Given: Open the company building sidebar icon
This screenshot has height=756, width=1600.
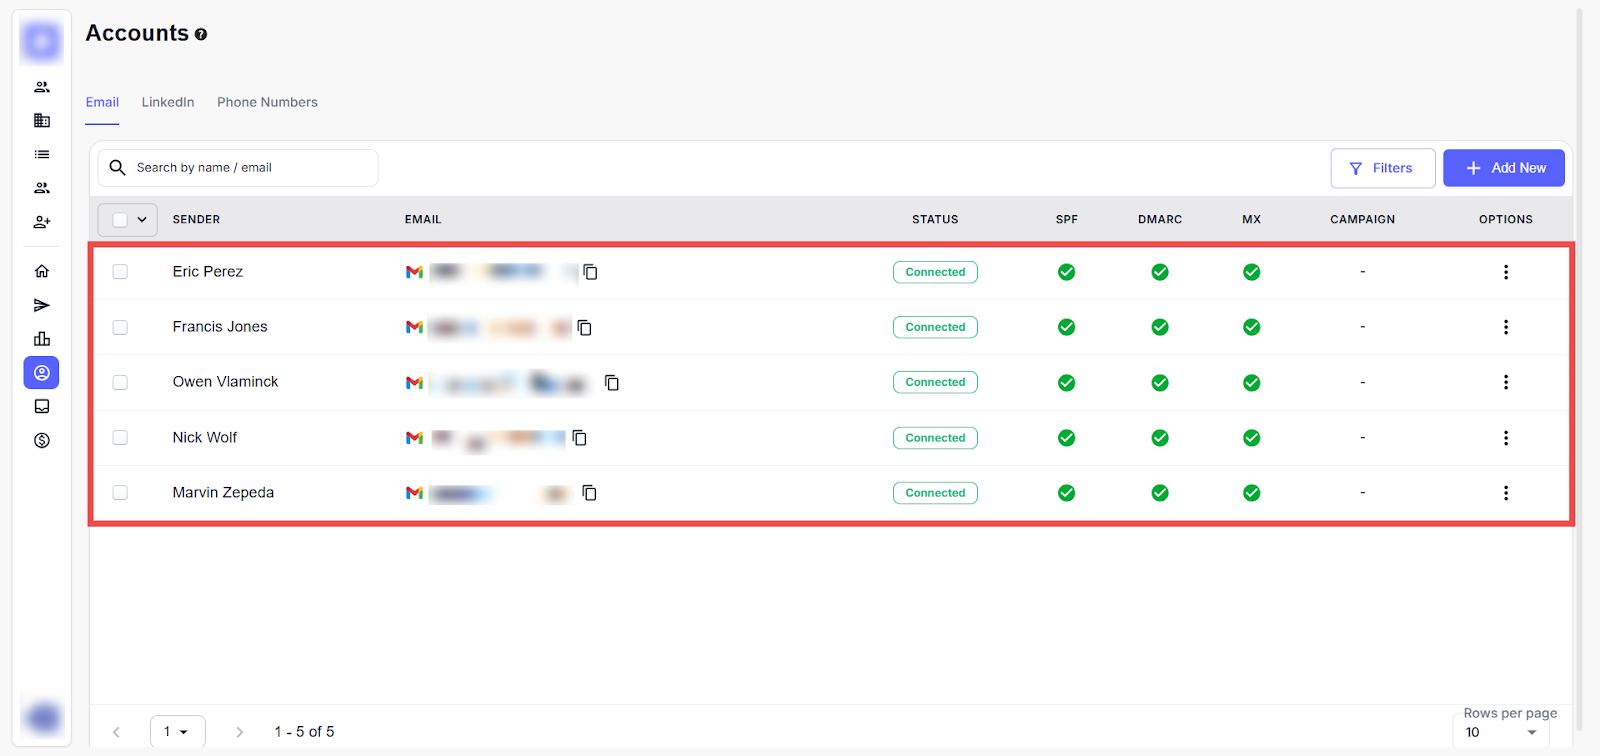Looking at the screenshot, I should (42, 121).
